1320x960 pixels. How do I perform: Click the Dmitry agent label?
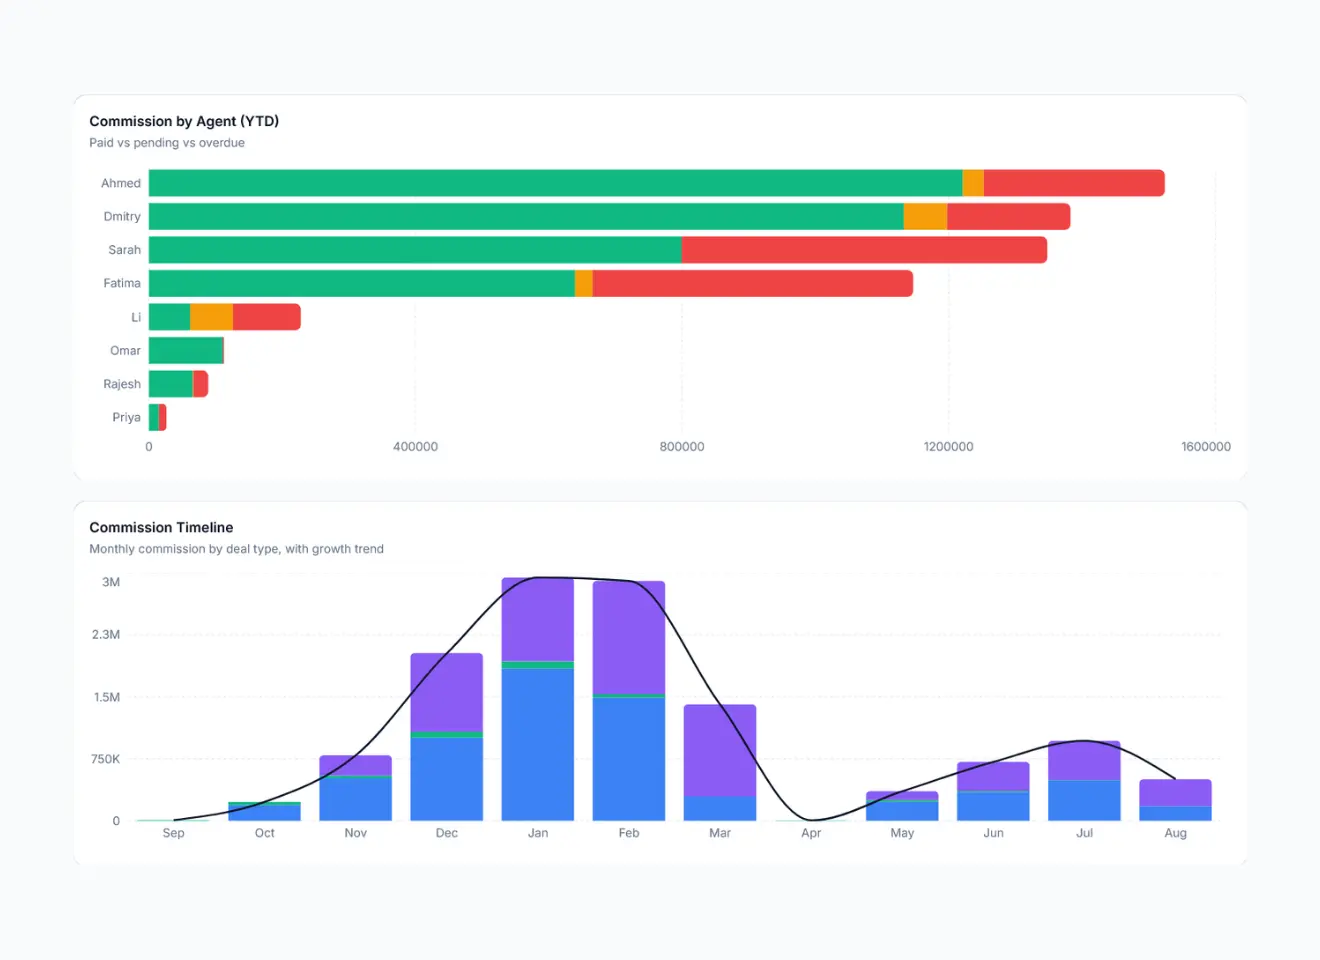(x=122, y=216)
